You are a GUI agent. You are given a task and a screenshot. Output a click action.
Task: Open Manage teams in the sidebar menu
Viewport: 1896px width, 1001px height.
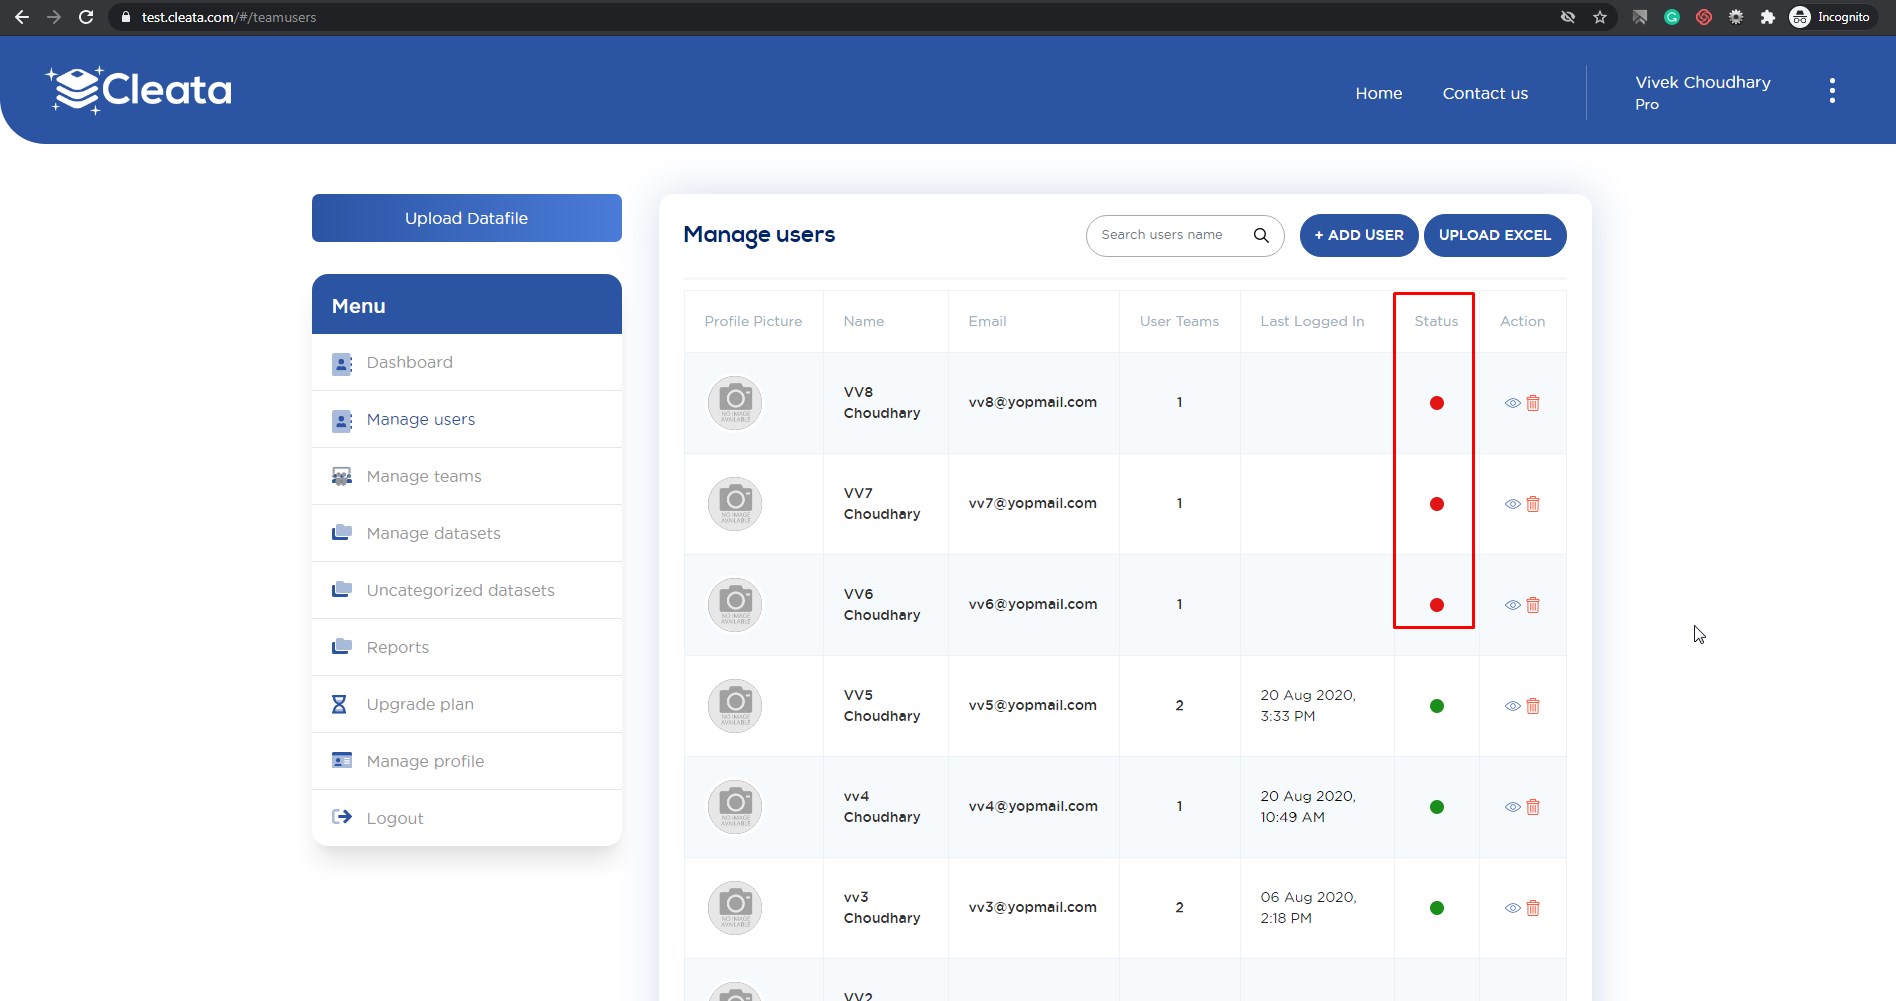click(424, 476)
